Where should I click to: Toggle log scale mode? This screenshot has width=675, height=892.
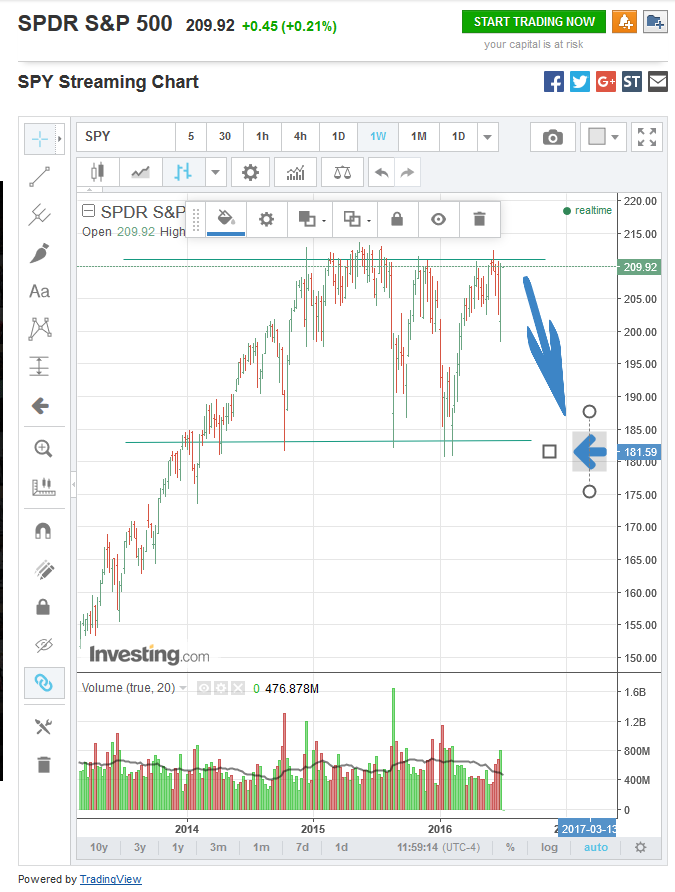[549, 847]
